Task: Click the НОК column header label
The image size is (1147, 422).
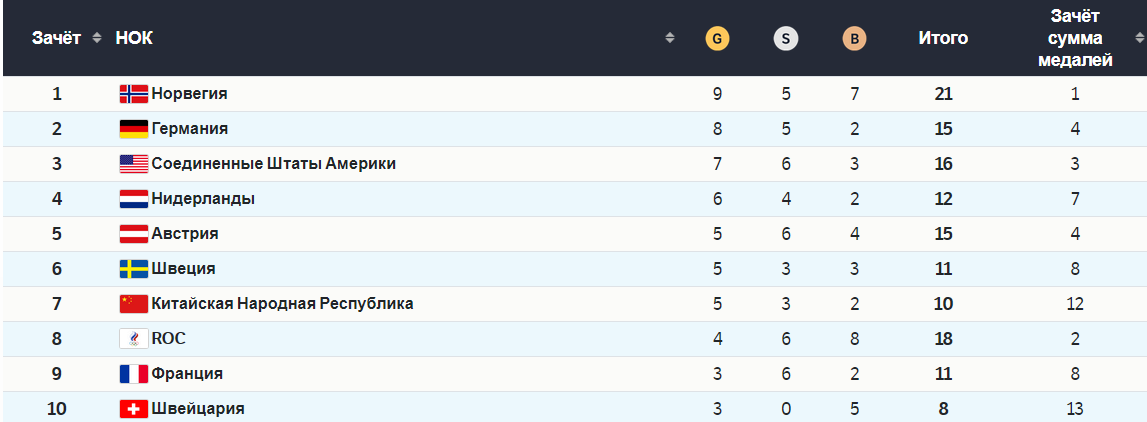Action: coord(134,38)
